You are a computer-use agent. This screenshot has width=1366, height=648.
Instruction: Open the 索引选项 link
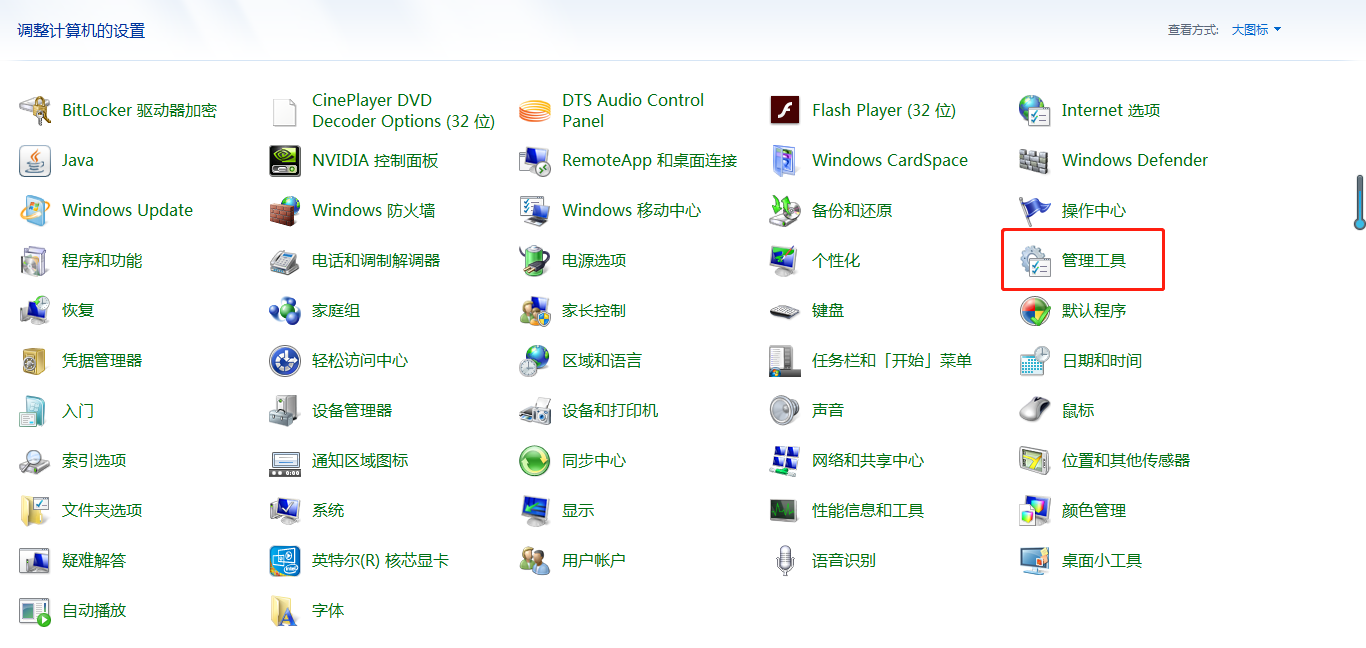(94, 460)
